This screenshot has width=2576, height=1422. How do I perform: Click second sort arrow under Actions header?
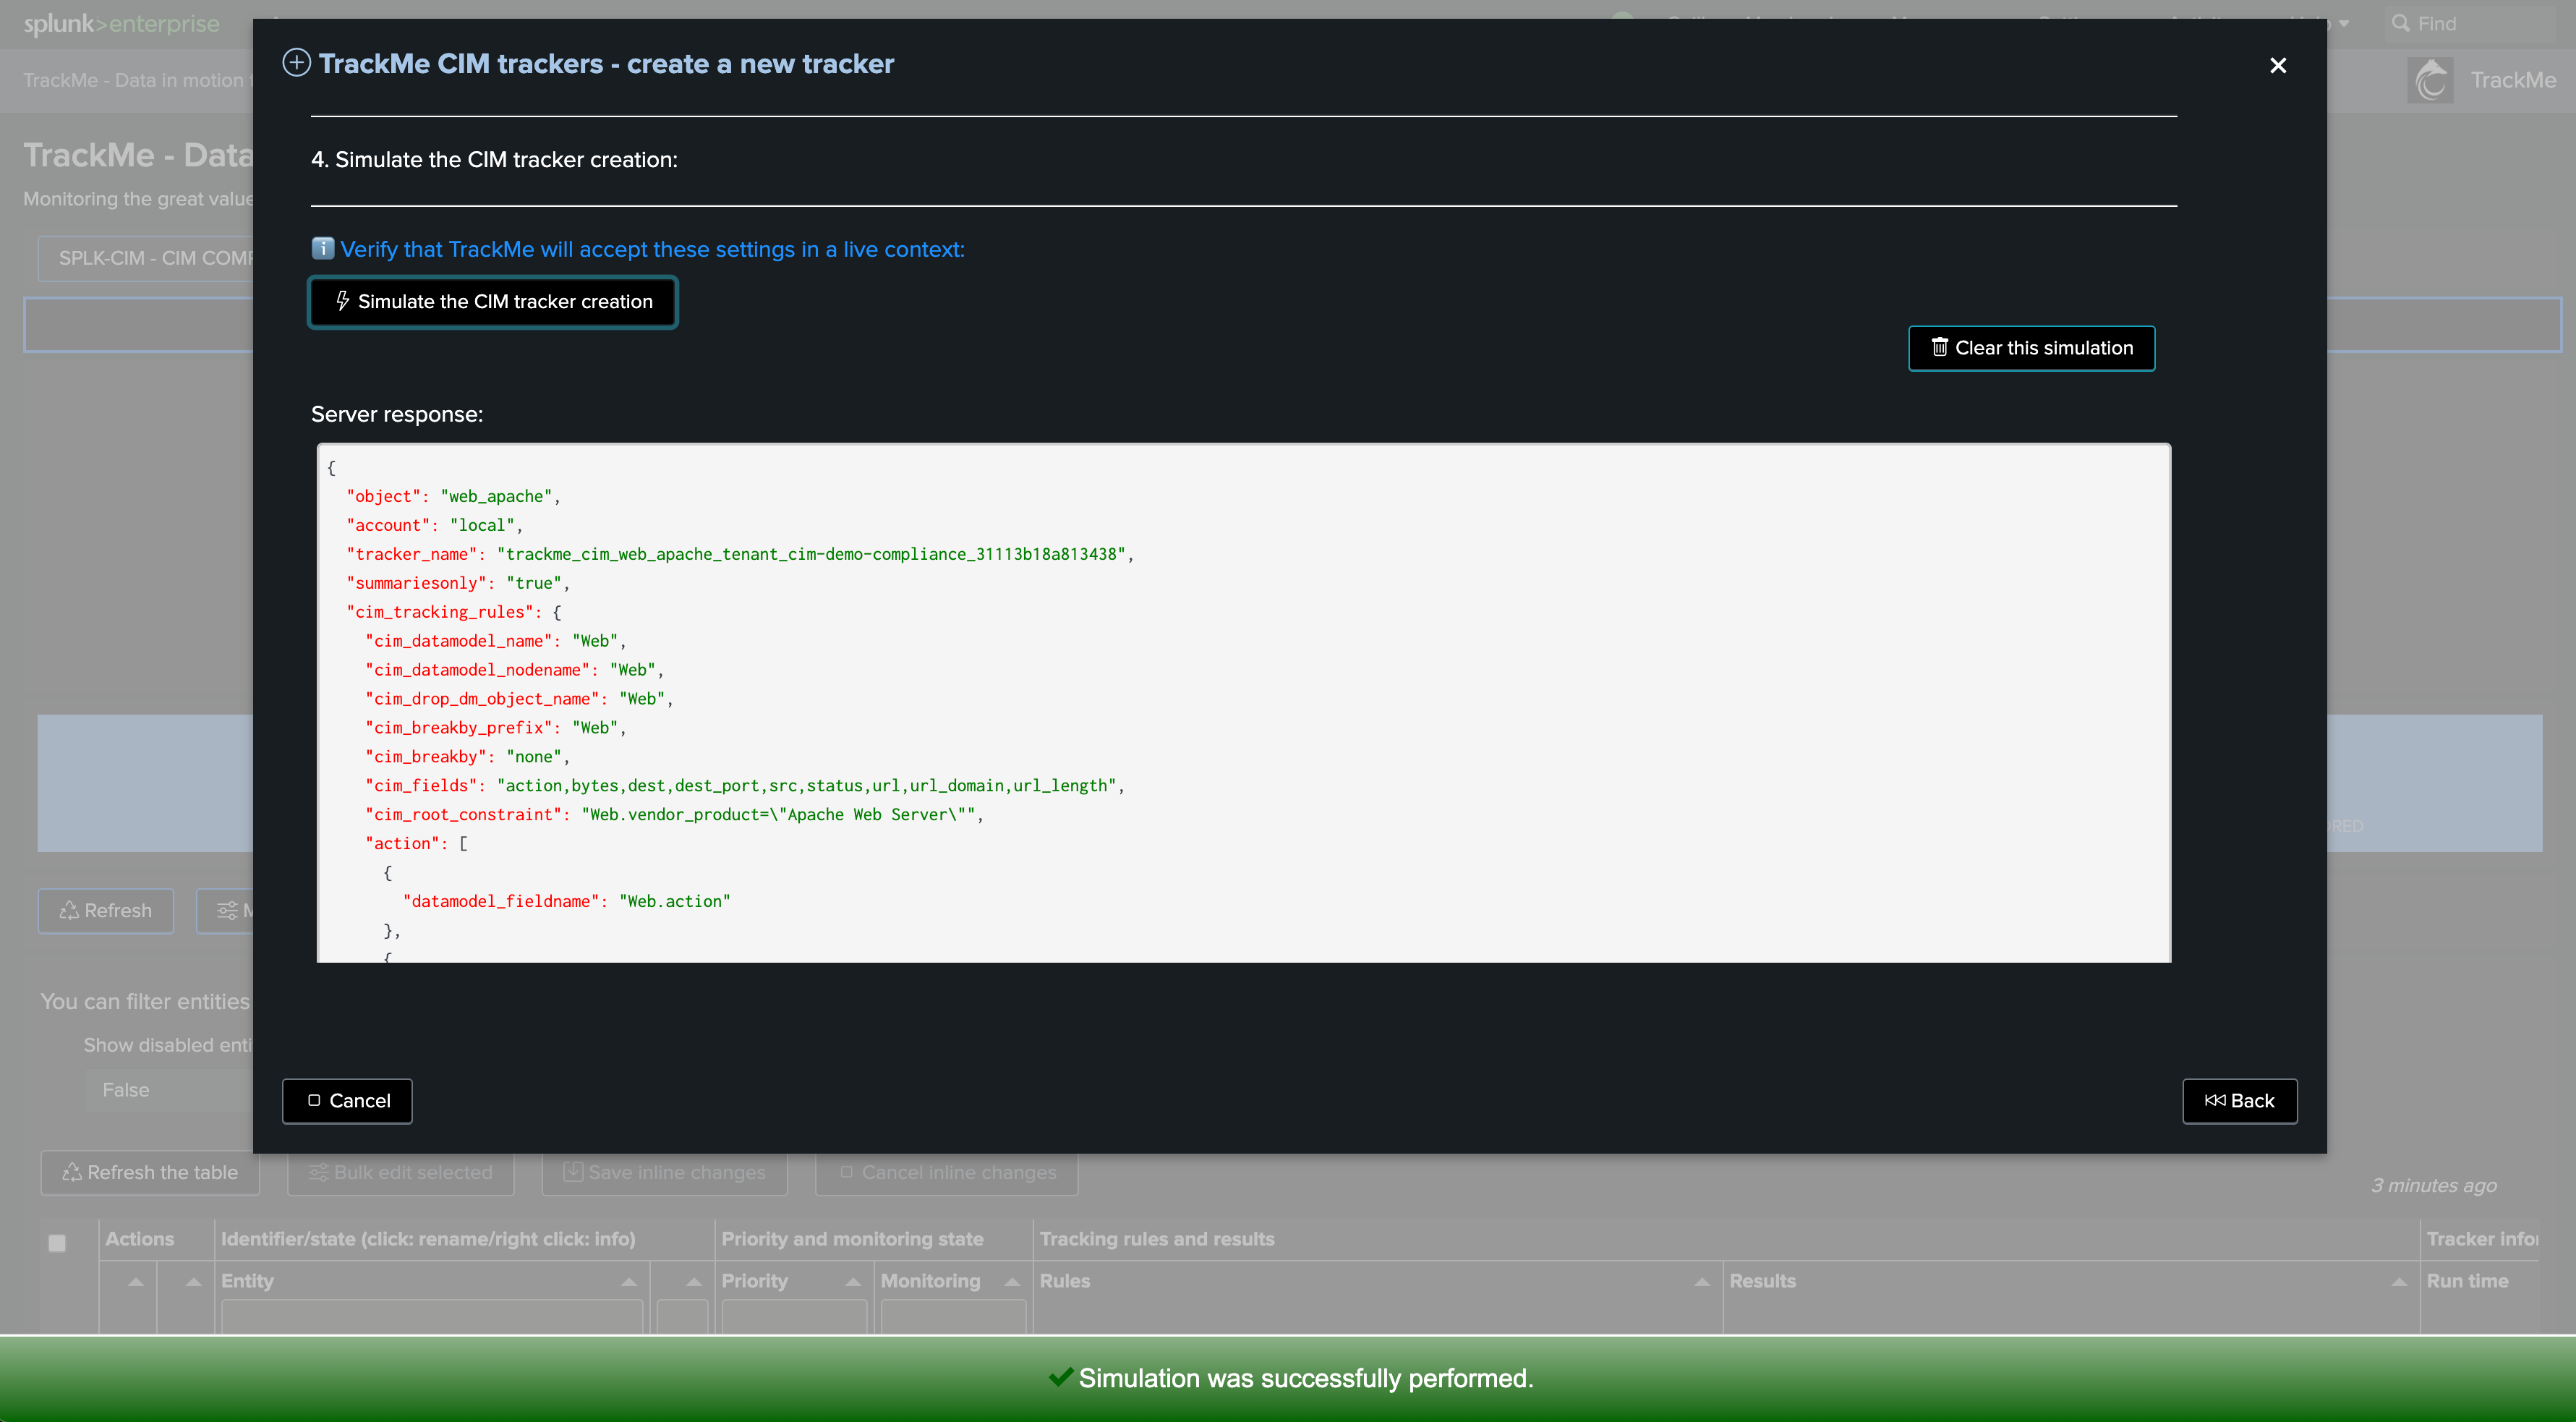pyautogui.click(x=194, y=1281)
